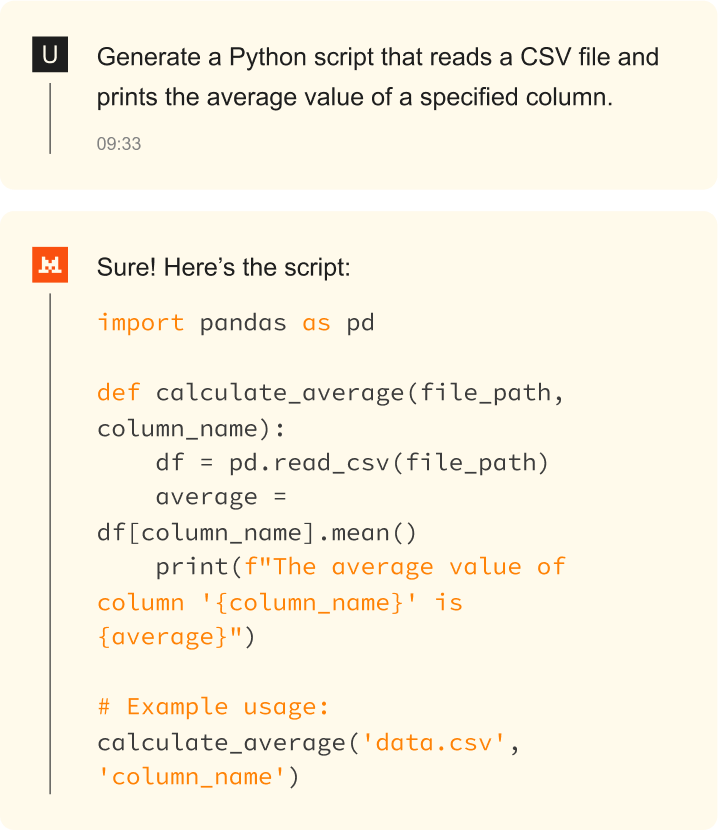Click the user's prompt about the CSV file
The height and width of the screenshot is (830, 718).
pyautogui.click(x=377, y=77)
